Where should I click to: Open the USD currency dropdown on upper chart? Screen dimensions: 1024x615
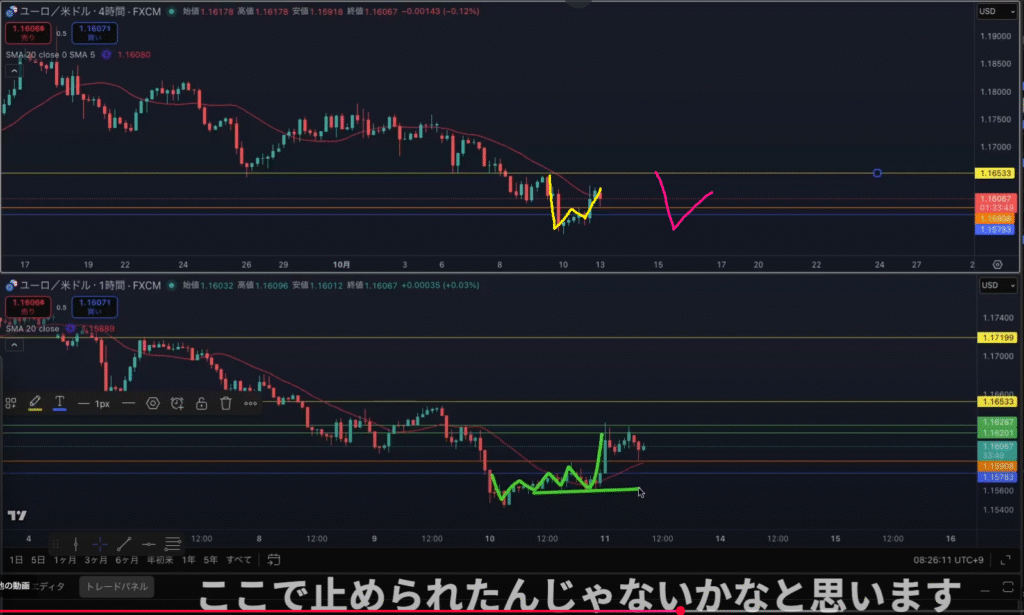pos(997,11)
